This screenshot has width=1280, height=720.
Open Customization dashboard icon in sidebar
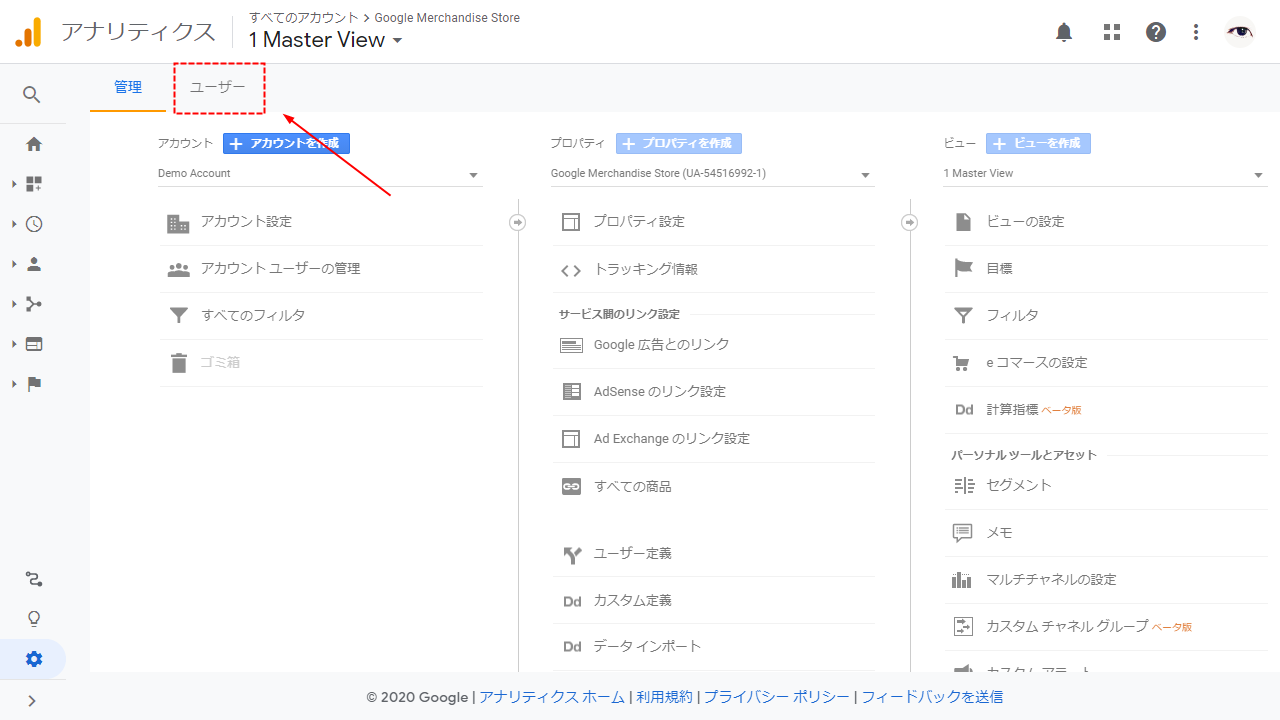pos(34,184)
